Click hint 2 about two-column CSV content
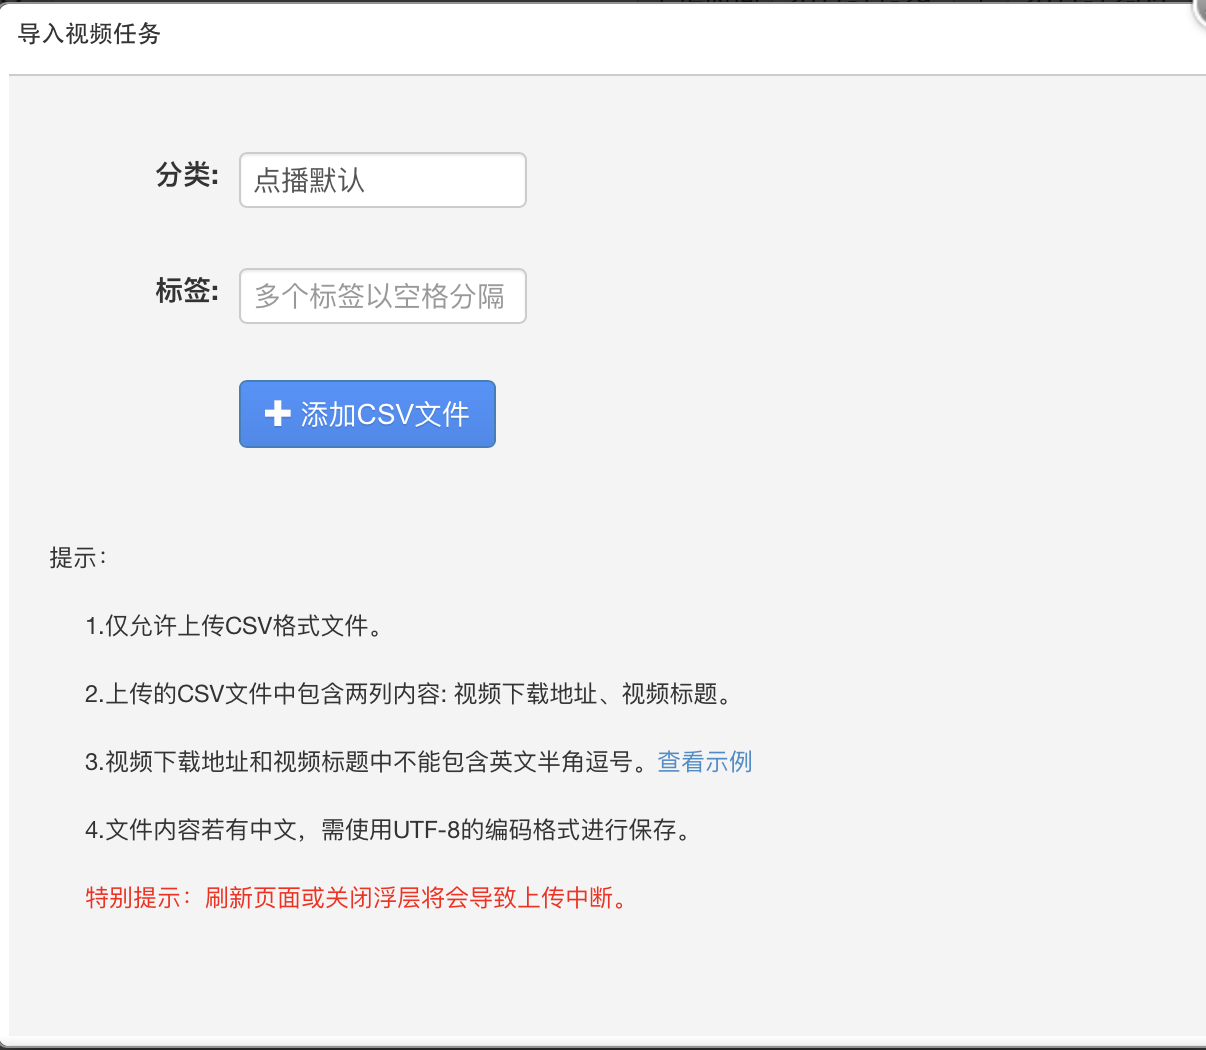The width and height of the screenshot is (1206, 1050). click(x=410, y=694)
